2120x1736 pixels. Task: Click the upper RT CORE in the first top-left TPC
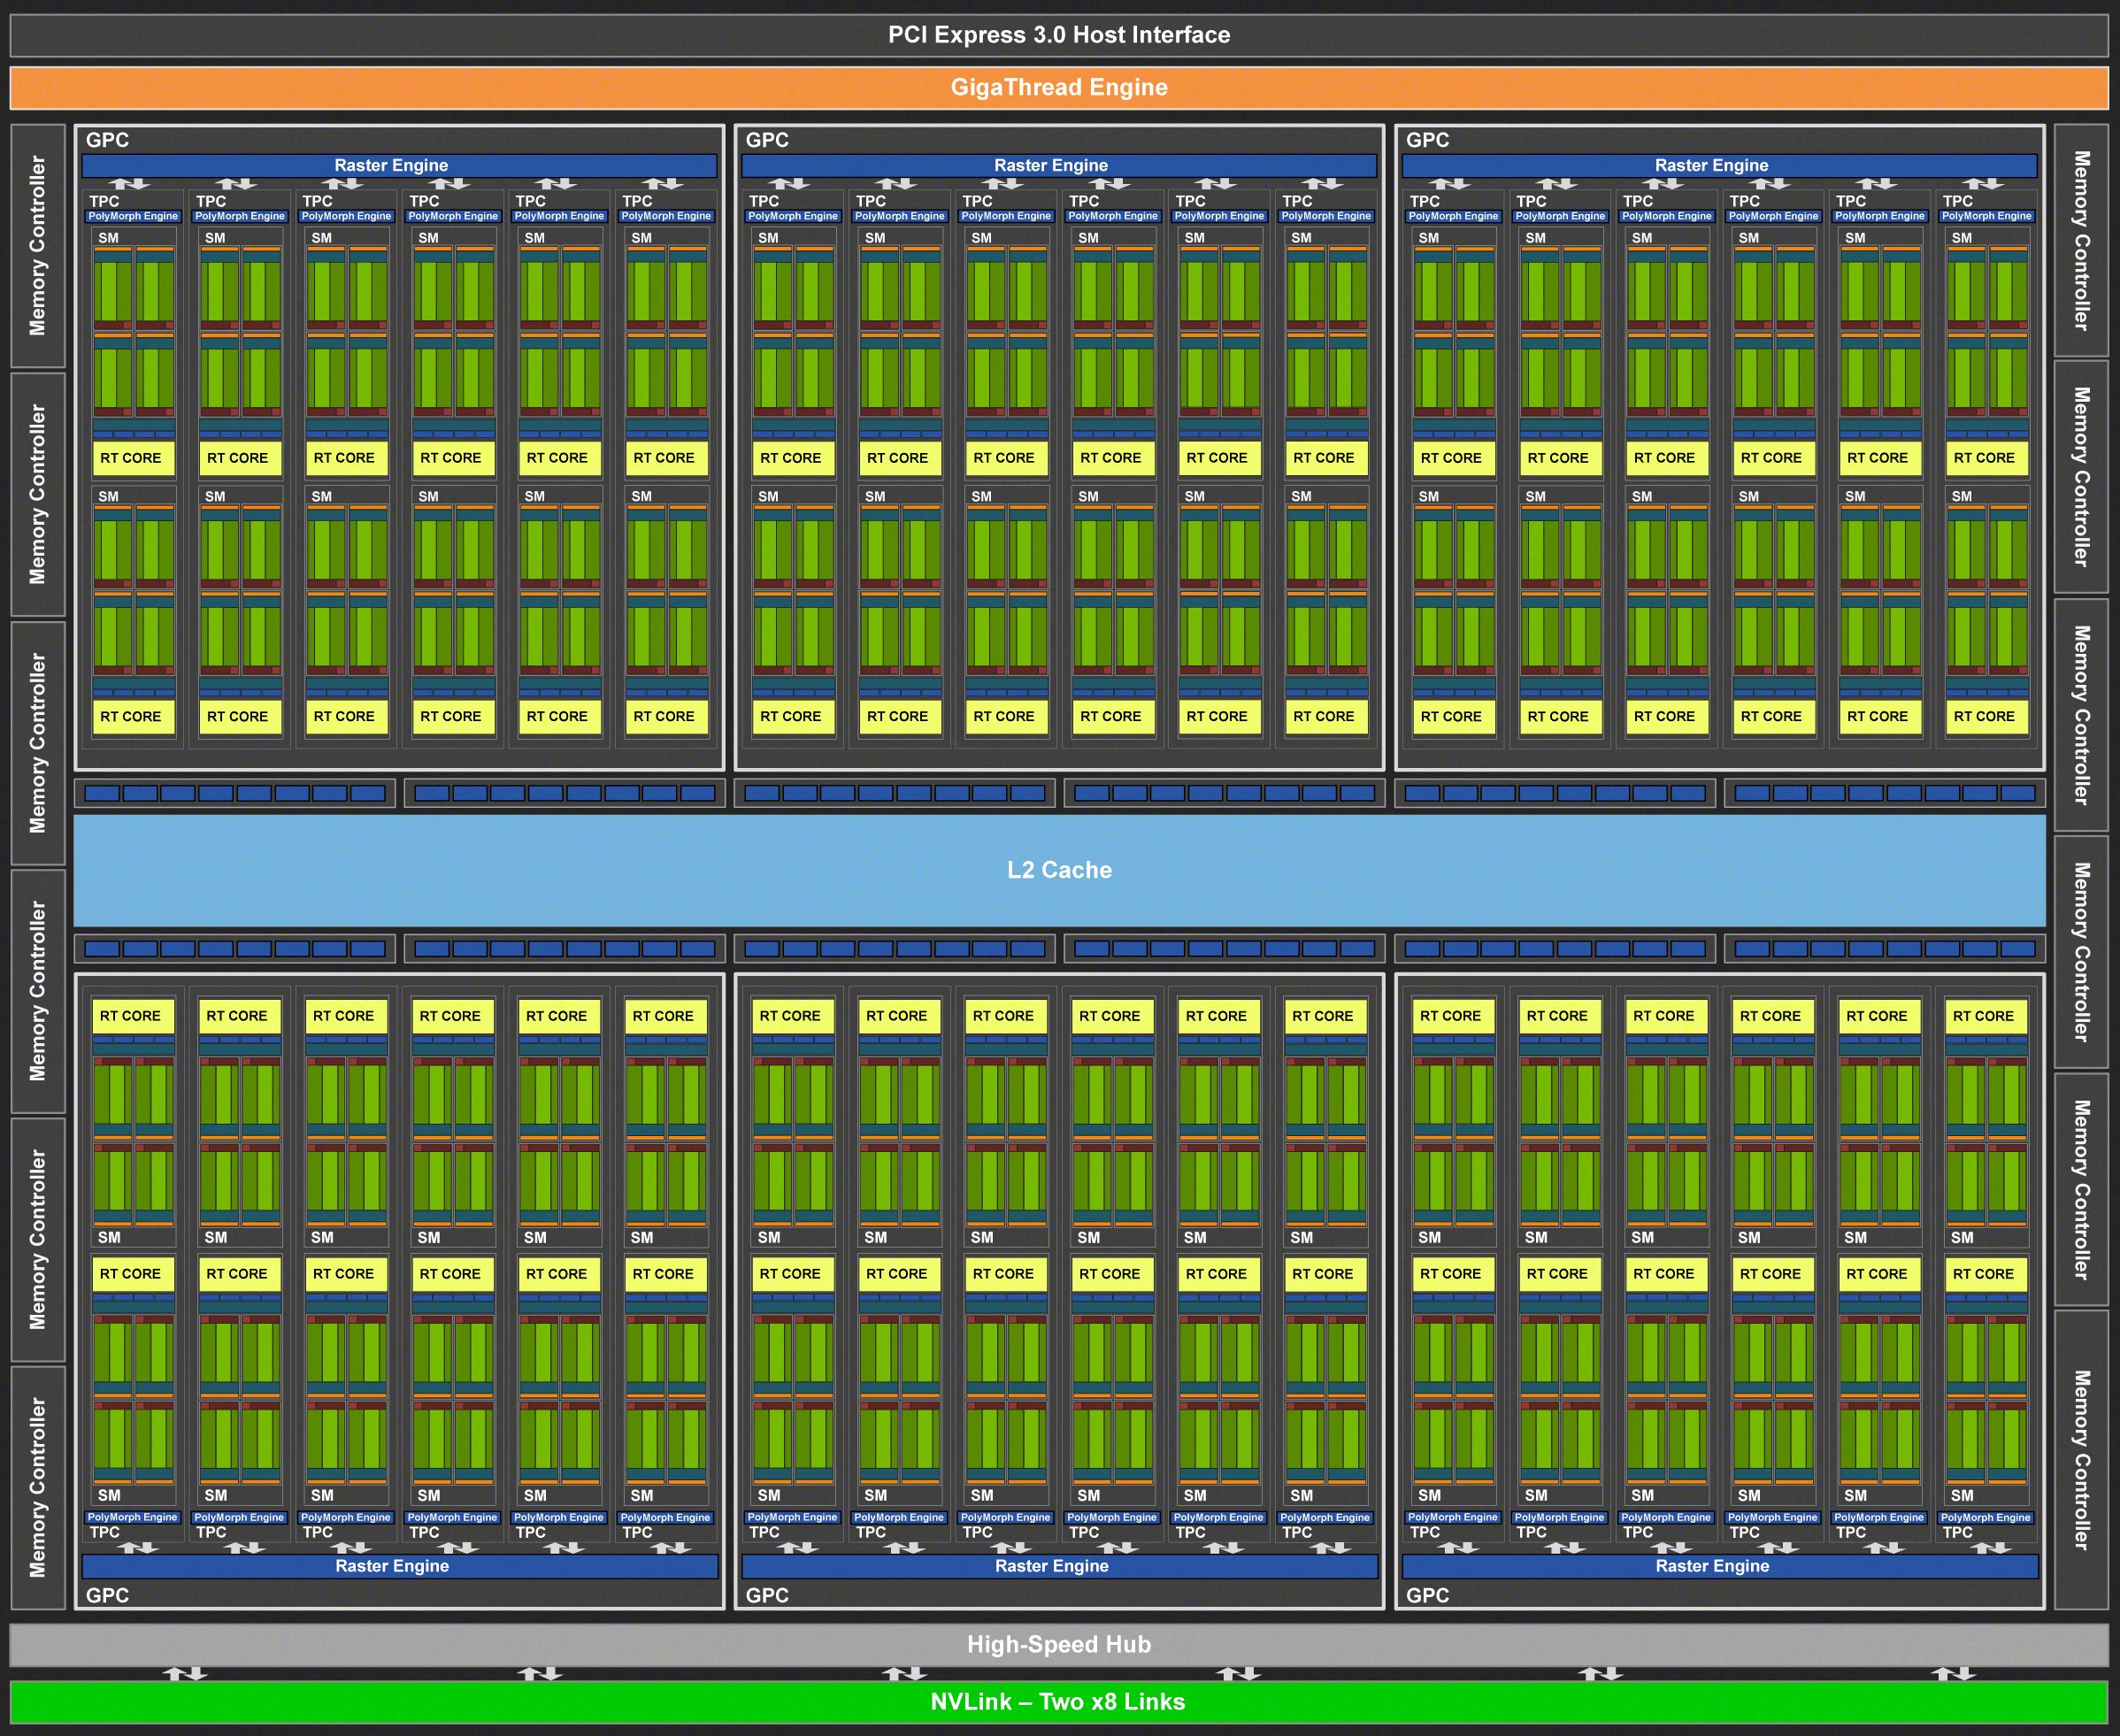coord(131,458)
